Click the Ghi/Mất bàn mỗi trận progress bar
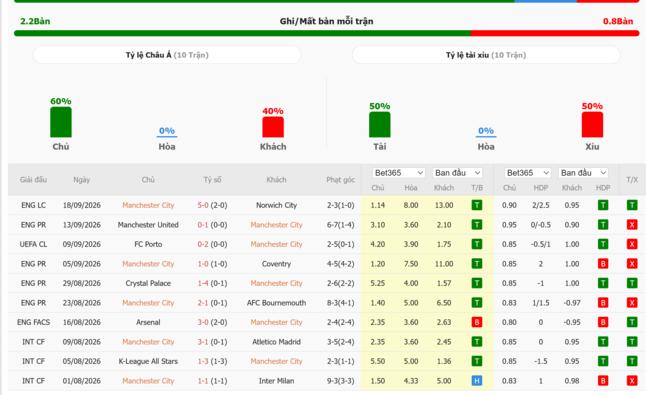This screenshot has width=650, height=395. pyautogui.click(x=326, y=33)
